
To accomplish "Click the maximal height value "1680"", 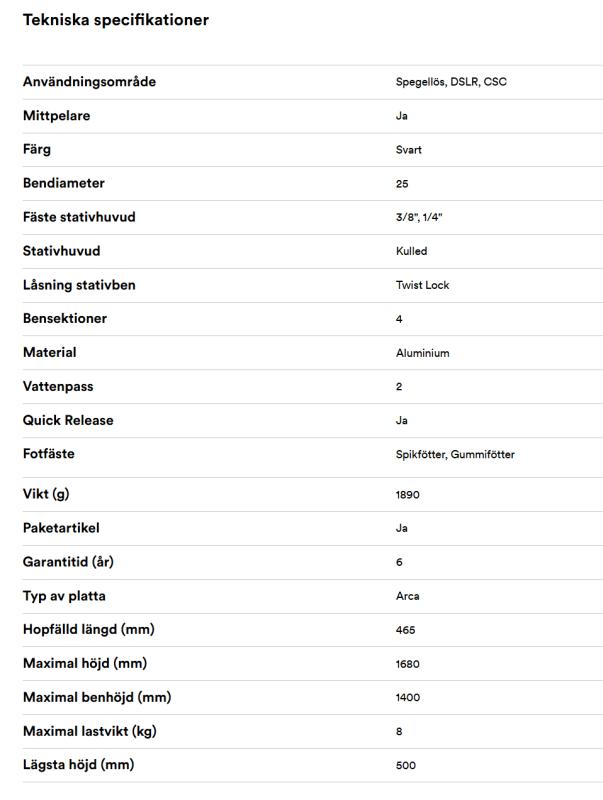I will click(x=407, y=664).
